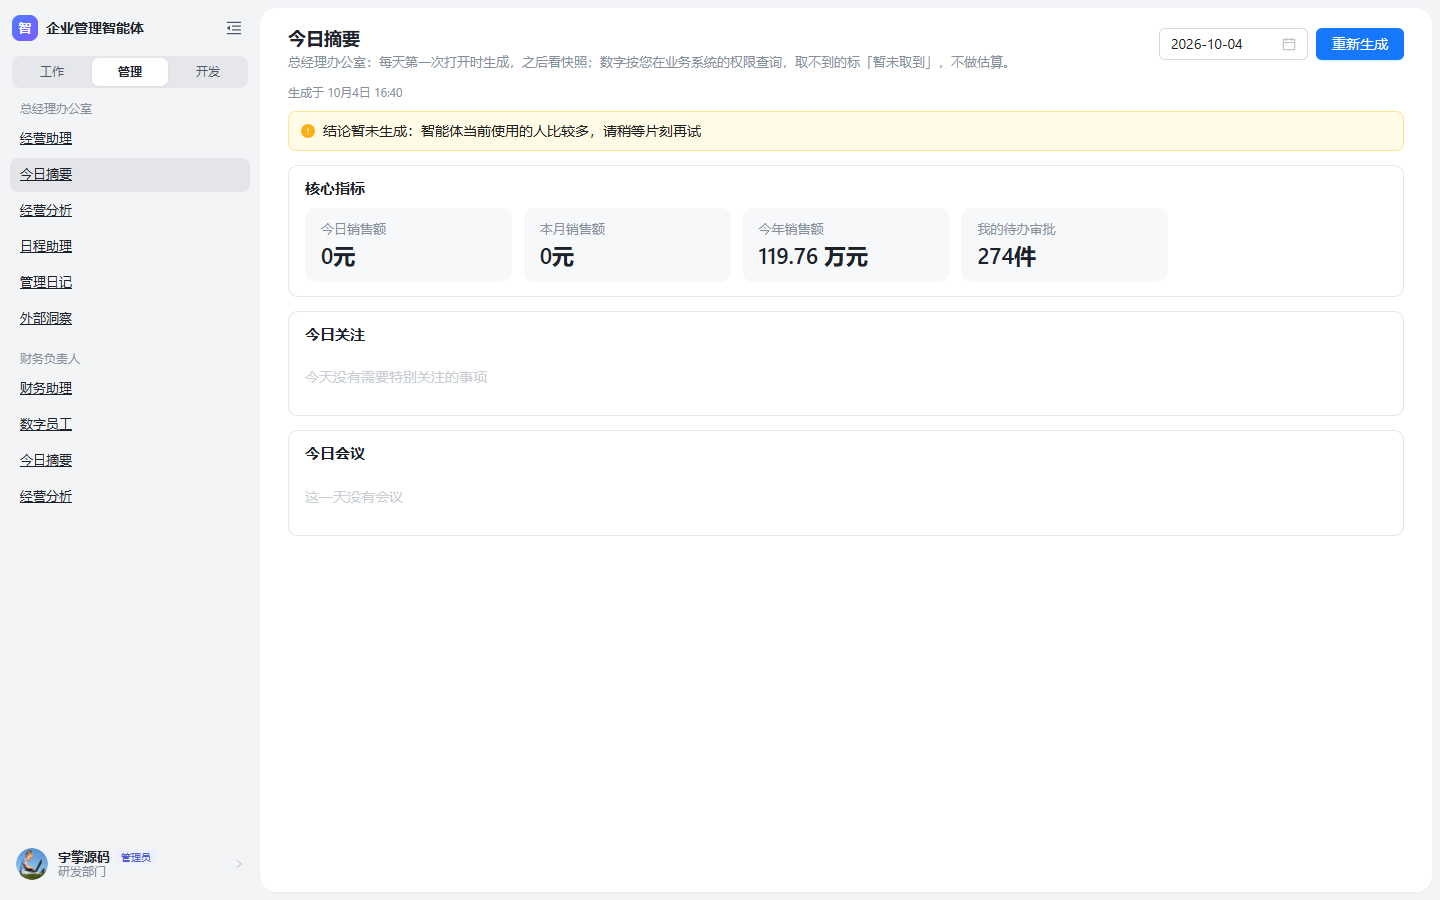The width and height of the screenshot is (1440, 900).
Task: Click the 研发部门 department label
Action: 82,872
